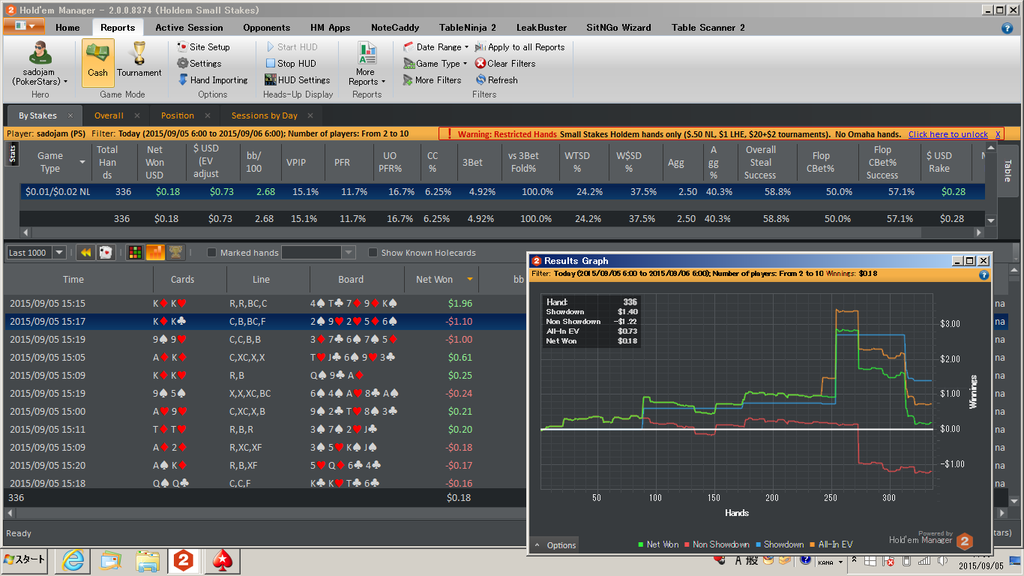
Task: Open Internet Explorer from the taskbar
Action: click(73, 560)
